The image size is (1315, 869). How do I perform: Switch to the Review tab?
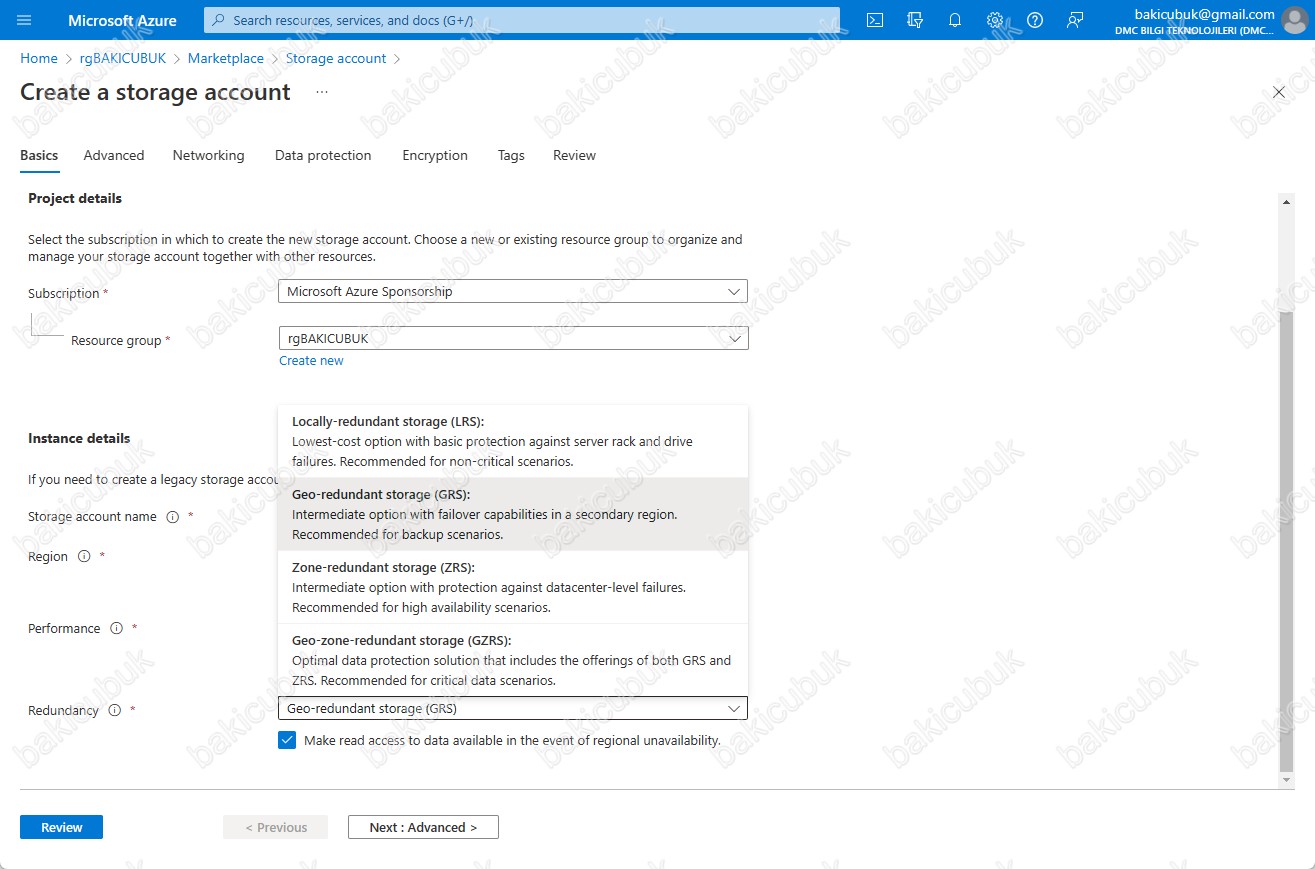click(x=574, y=155)
